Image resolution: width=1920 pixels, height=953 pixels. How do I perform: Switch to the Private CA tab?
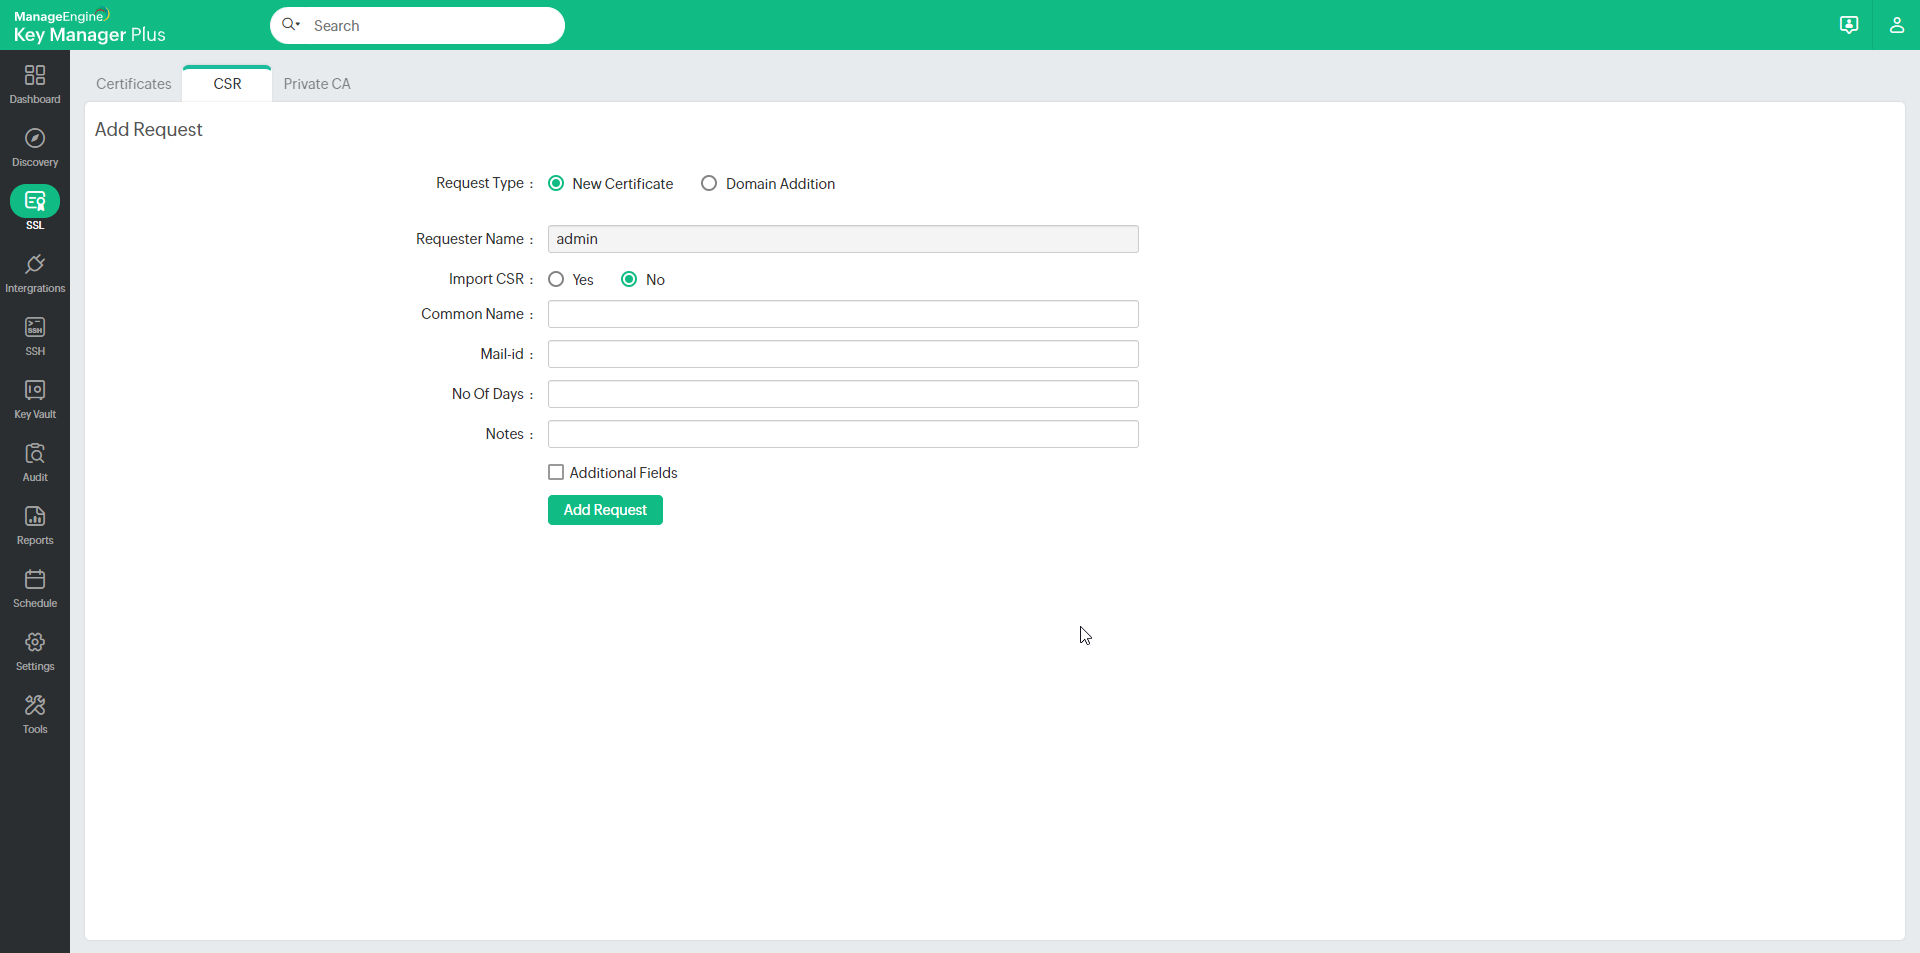click(x=317, y=84)
